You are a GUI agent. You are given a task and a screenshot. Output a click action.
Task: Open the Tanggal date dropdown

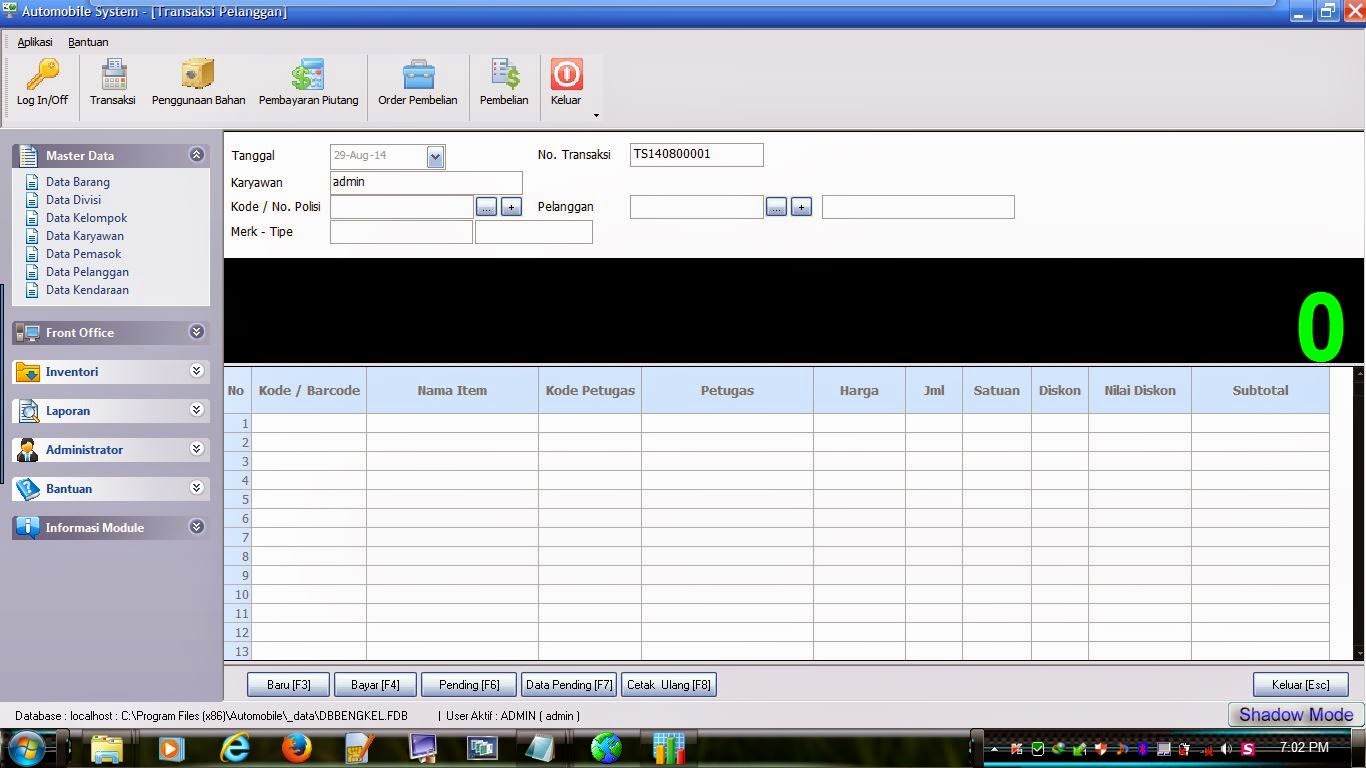[x=435, y=156]
